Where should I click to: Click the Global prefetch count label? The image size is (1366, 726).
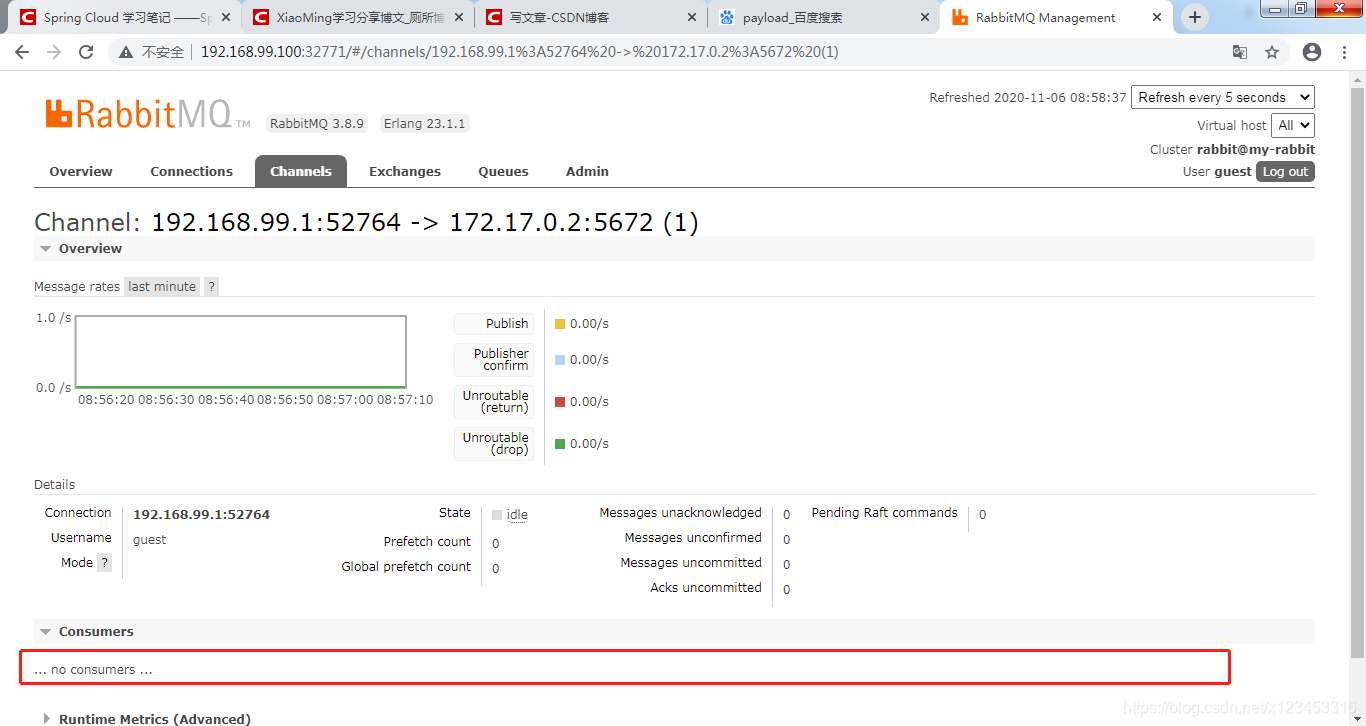point(406,567)
